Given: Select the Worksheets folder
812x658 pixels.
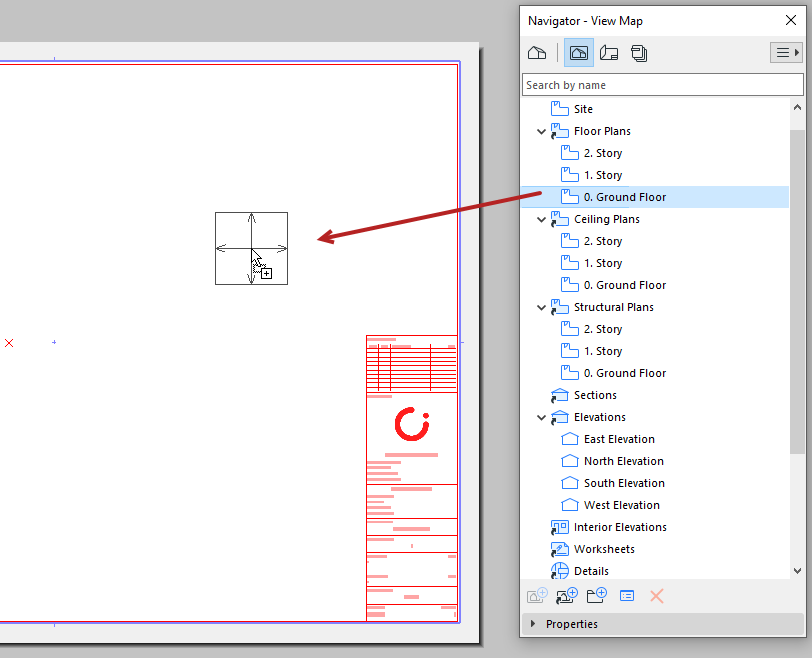Looking at the screenshot, I should [x=604, y=549].
